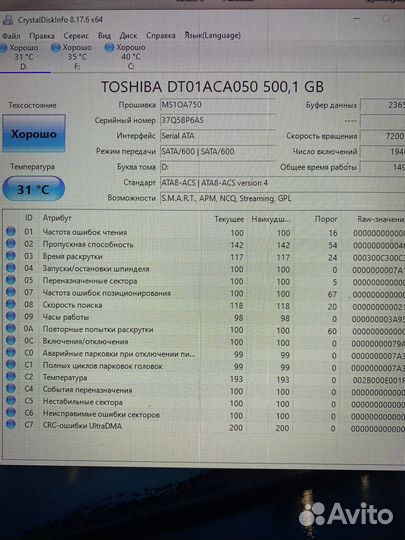Screen dimensions: 405x540
Task: Click threshold 67 in the Порог column
Action: [332, 294]
